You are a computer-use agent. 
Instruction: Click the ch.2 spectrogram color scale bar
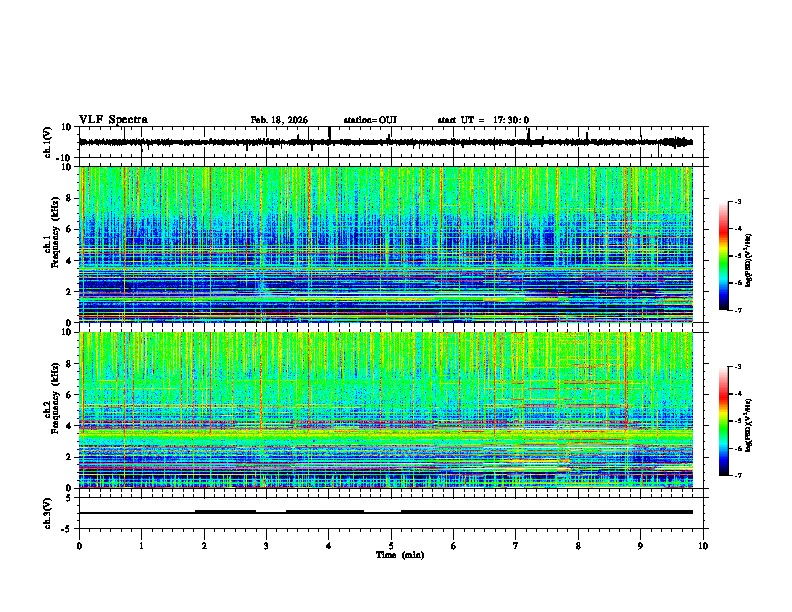click(723, 421)
